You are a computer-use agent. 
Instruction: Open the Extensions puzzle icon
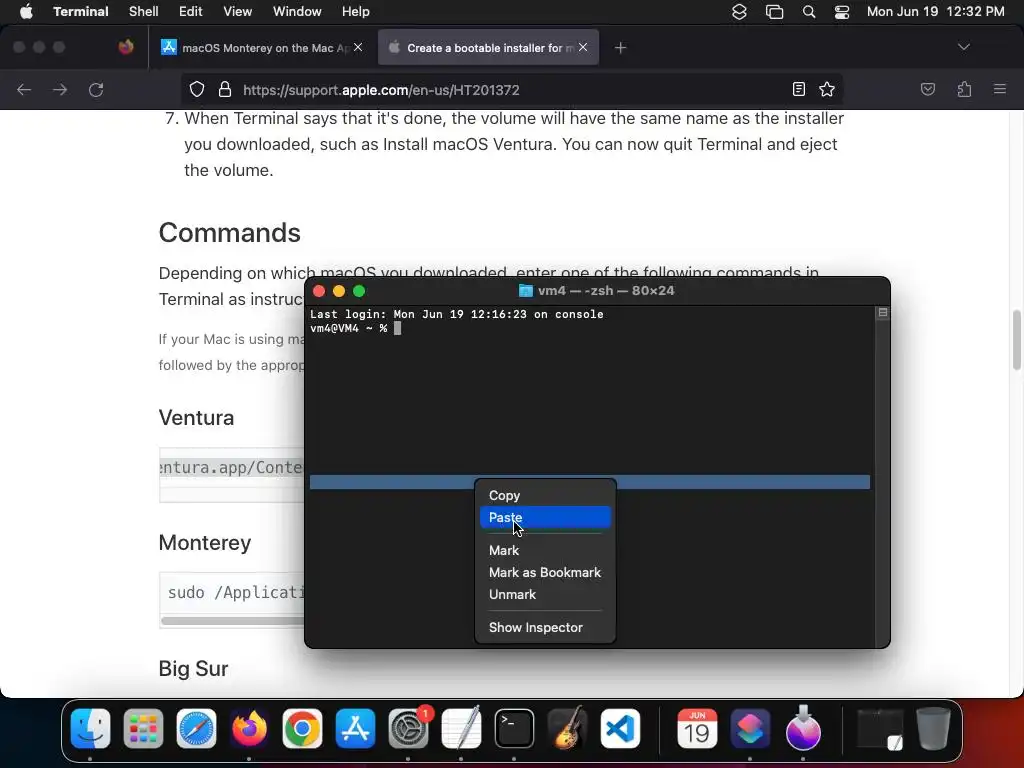pyautogui.click(x=964, y=89)
